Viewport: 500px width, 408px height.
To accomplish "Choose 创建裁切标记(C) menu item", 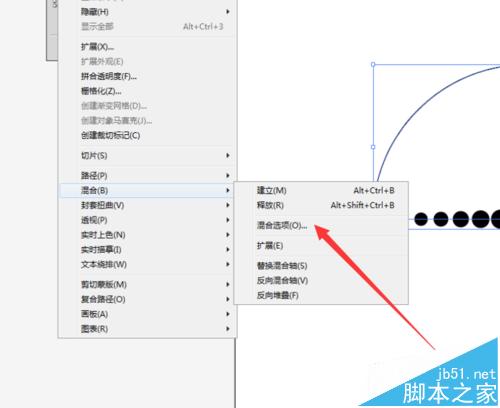I will click(147, 135).
